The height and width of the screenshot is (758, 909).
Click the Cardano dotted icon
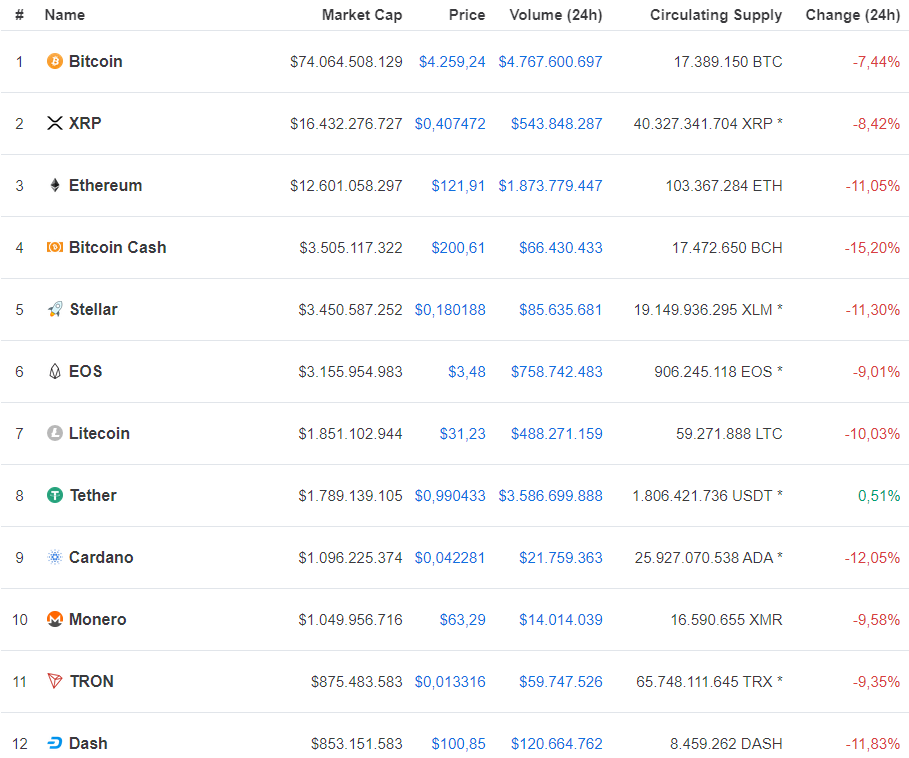pos(54,557)
